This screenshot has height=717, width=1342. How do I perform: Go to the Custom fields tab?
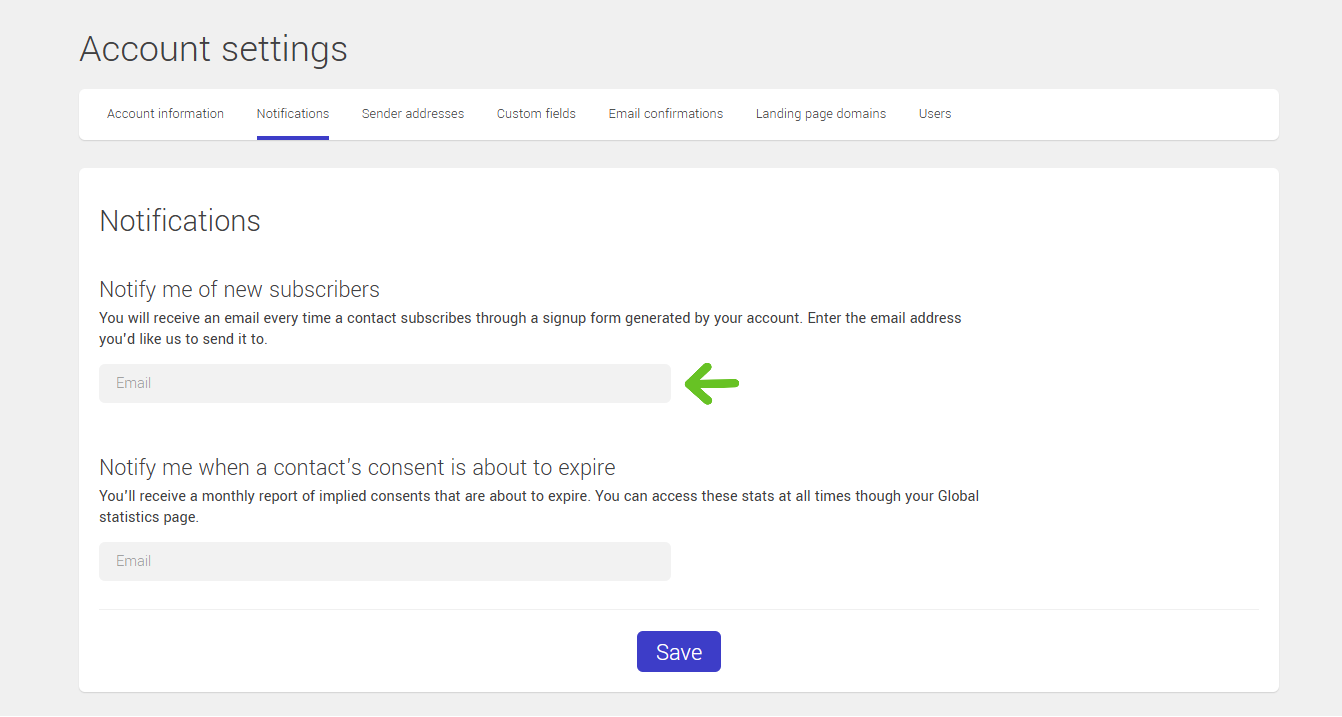[536, 114]
